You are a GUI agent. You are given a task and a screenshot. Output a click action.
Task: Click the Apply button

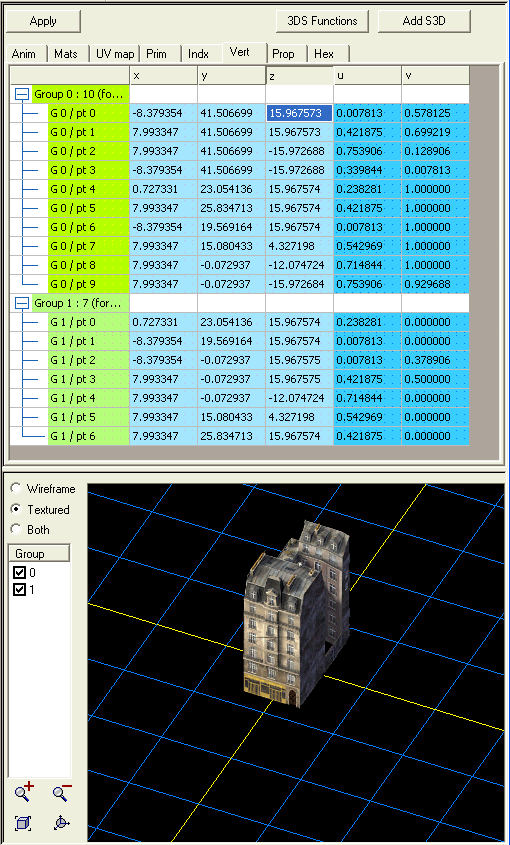pyautogui.click(x=43, y=22)
